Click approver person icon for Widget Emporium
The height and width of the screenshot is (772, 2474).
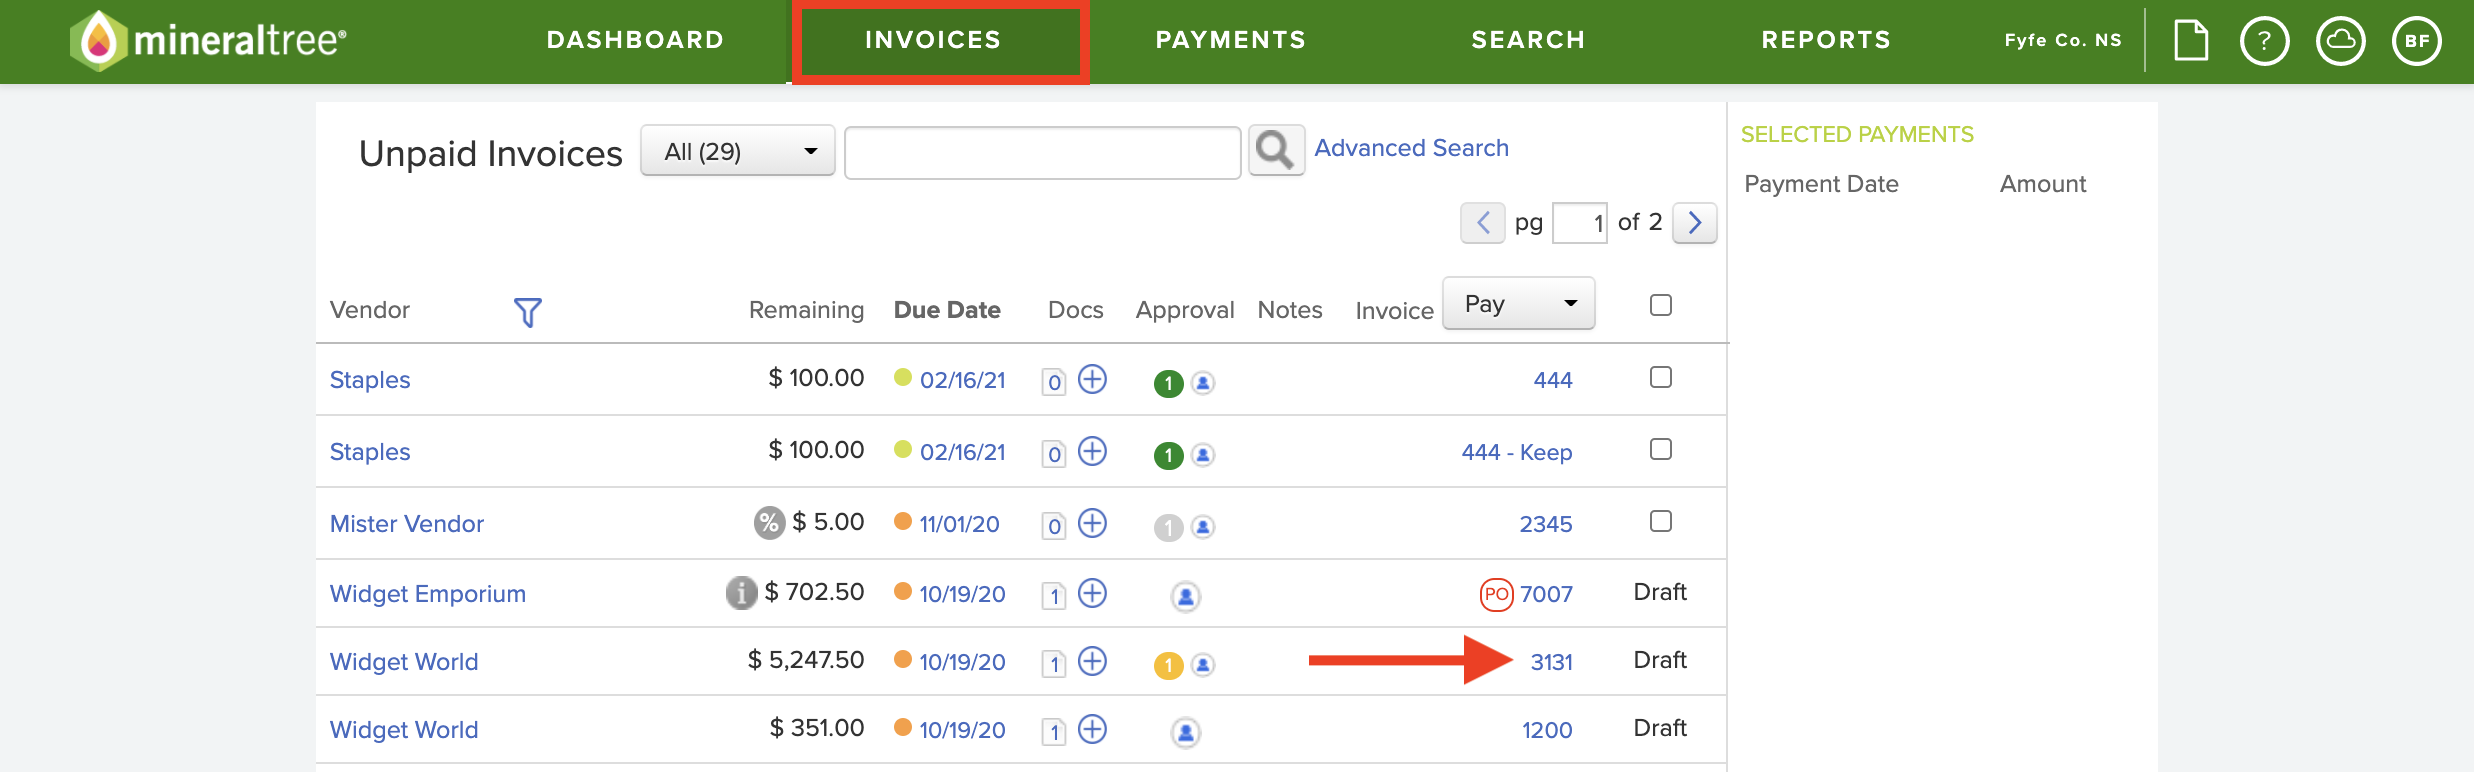click(x=1186, y=597)
